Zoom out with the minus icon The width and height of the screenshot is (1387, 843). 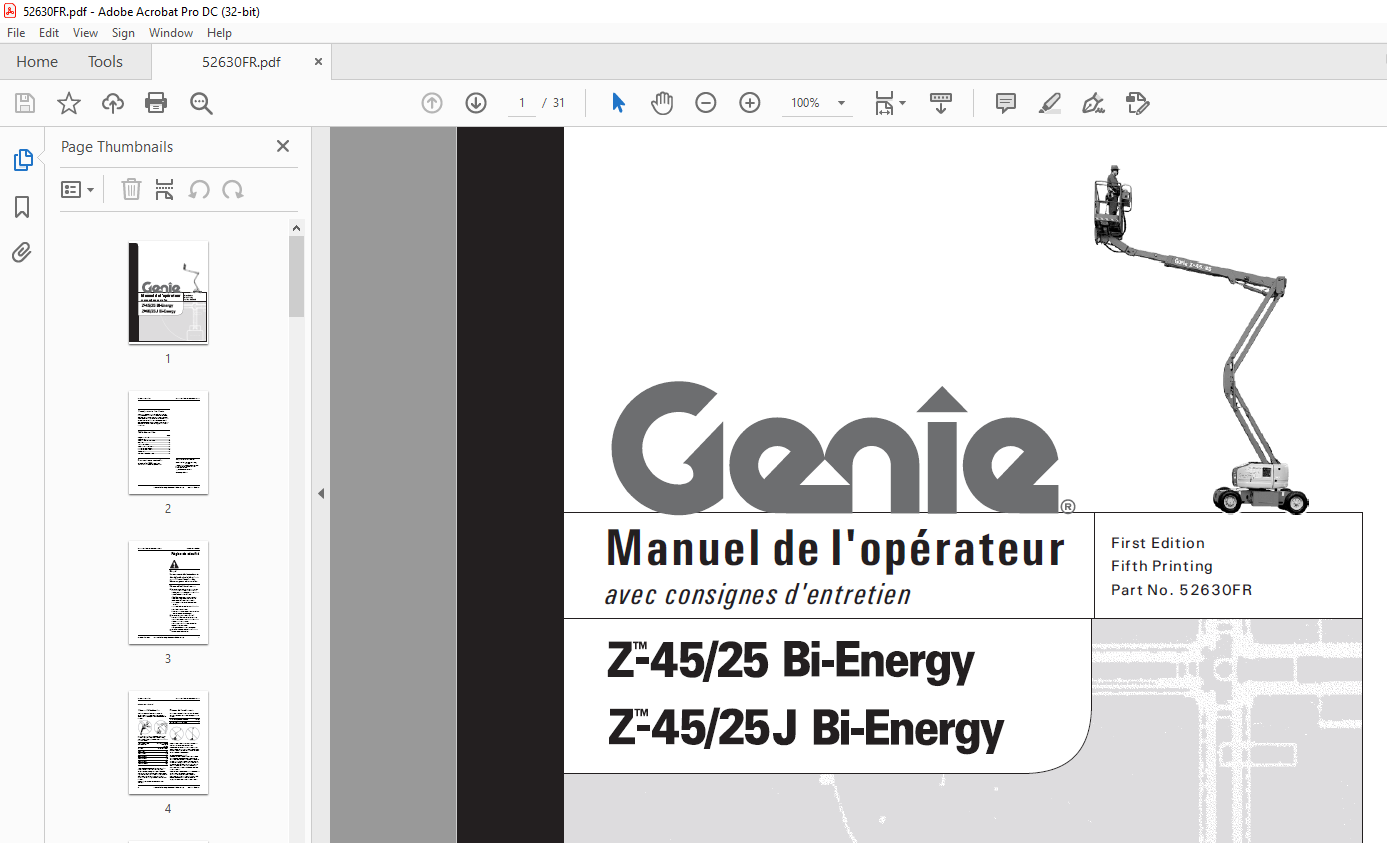(706, 103)
